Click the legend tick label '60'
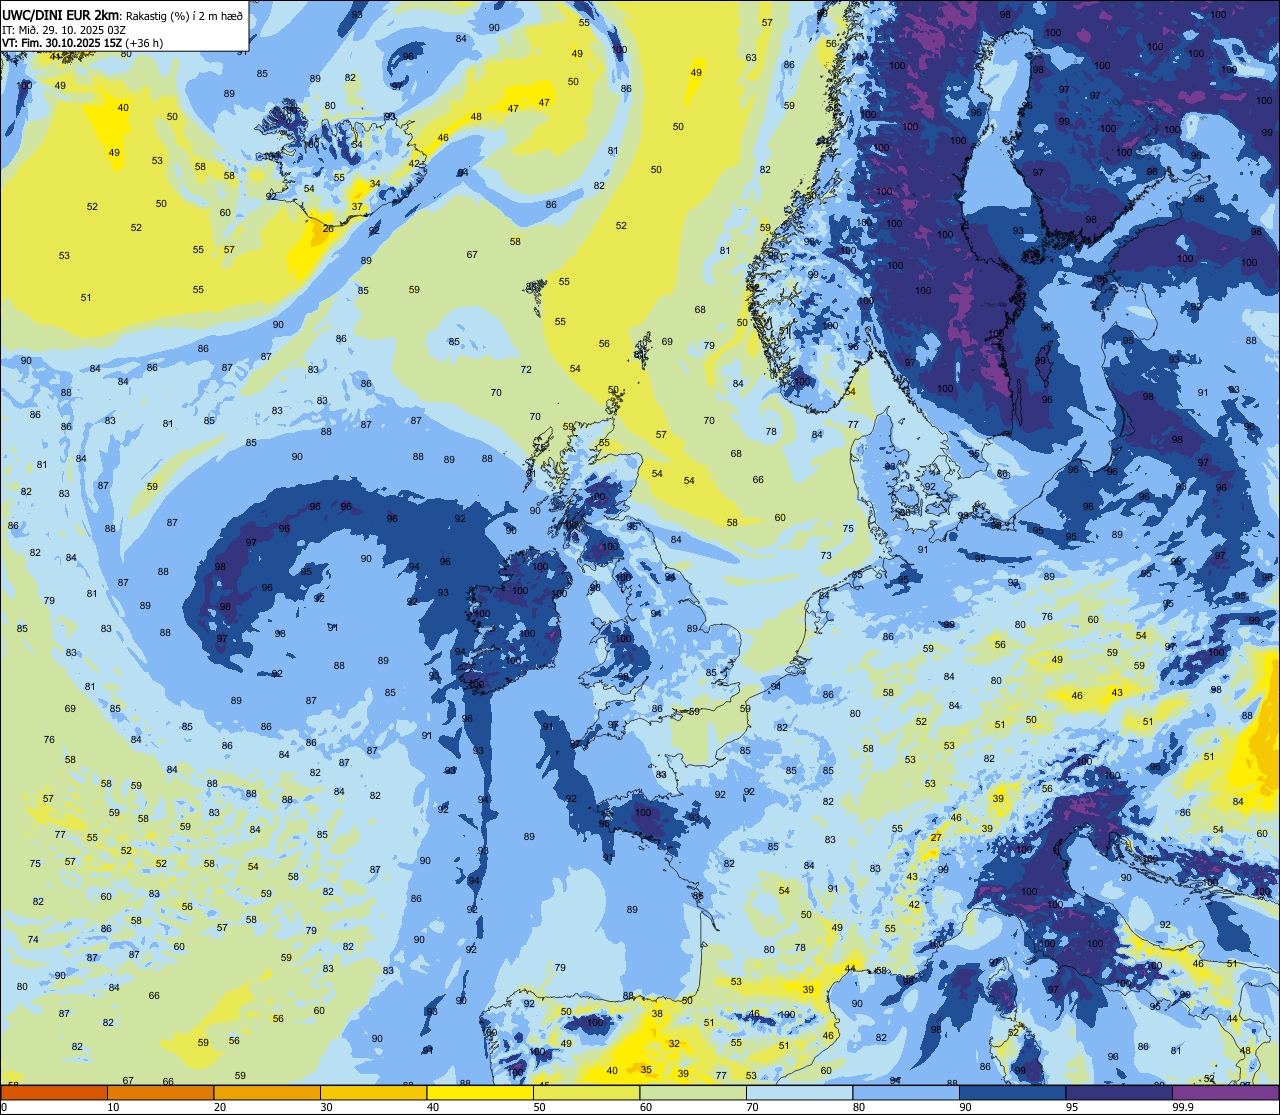The width and height of the screenshot is (1280, 1115). 646,1107
